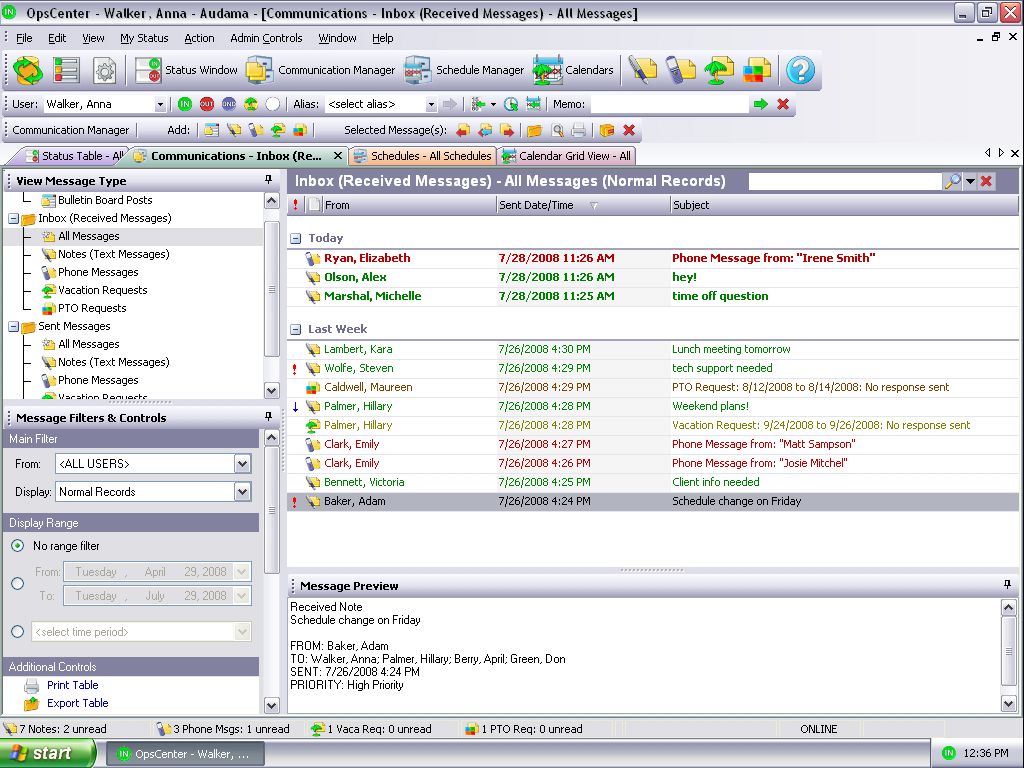Open the Admin Controls menu

266,38
